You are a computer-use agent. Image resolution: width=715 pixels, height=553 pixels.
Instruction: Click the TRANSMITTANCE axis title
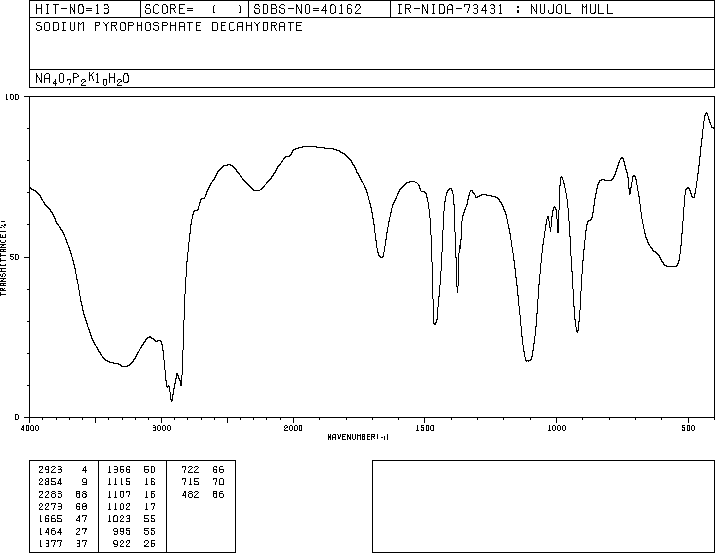pos(3,258)
